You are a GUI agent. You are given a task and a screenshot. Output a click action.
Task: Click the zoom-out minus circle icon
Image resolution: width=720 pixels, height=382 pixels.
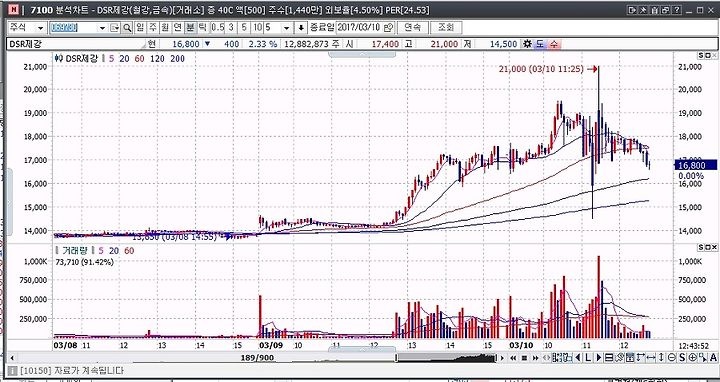pos(671,358)
